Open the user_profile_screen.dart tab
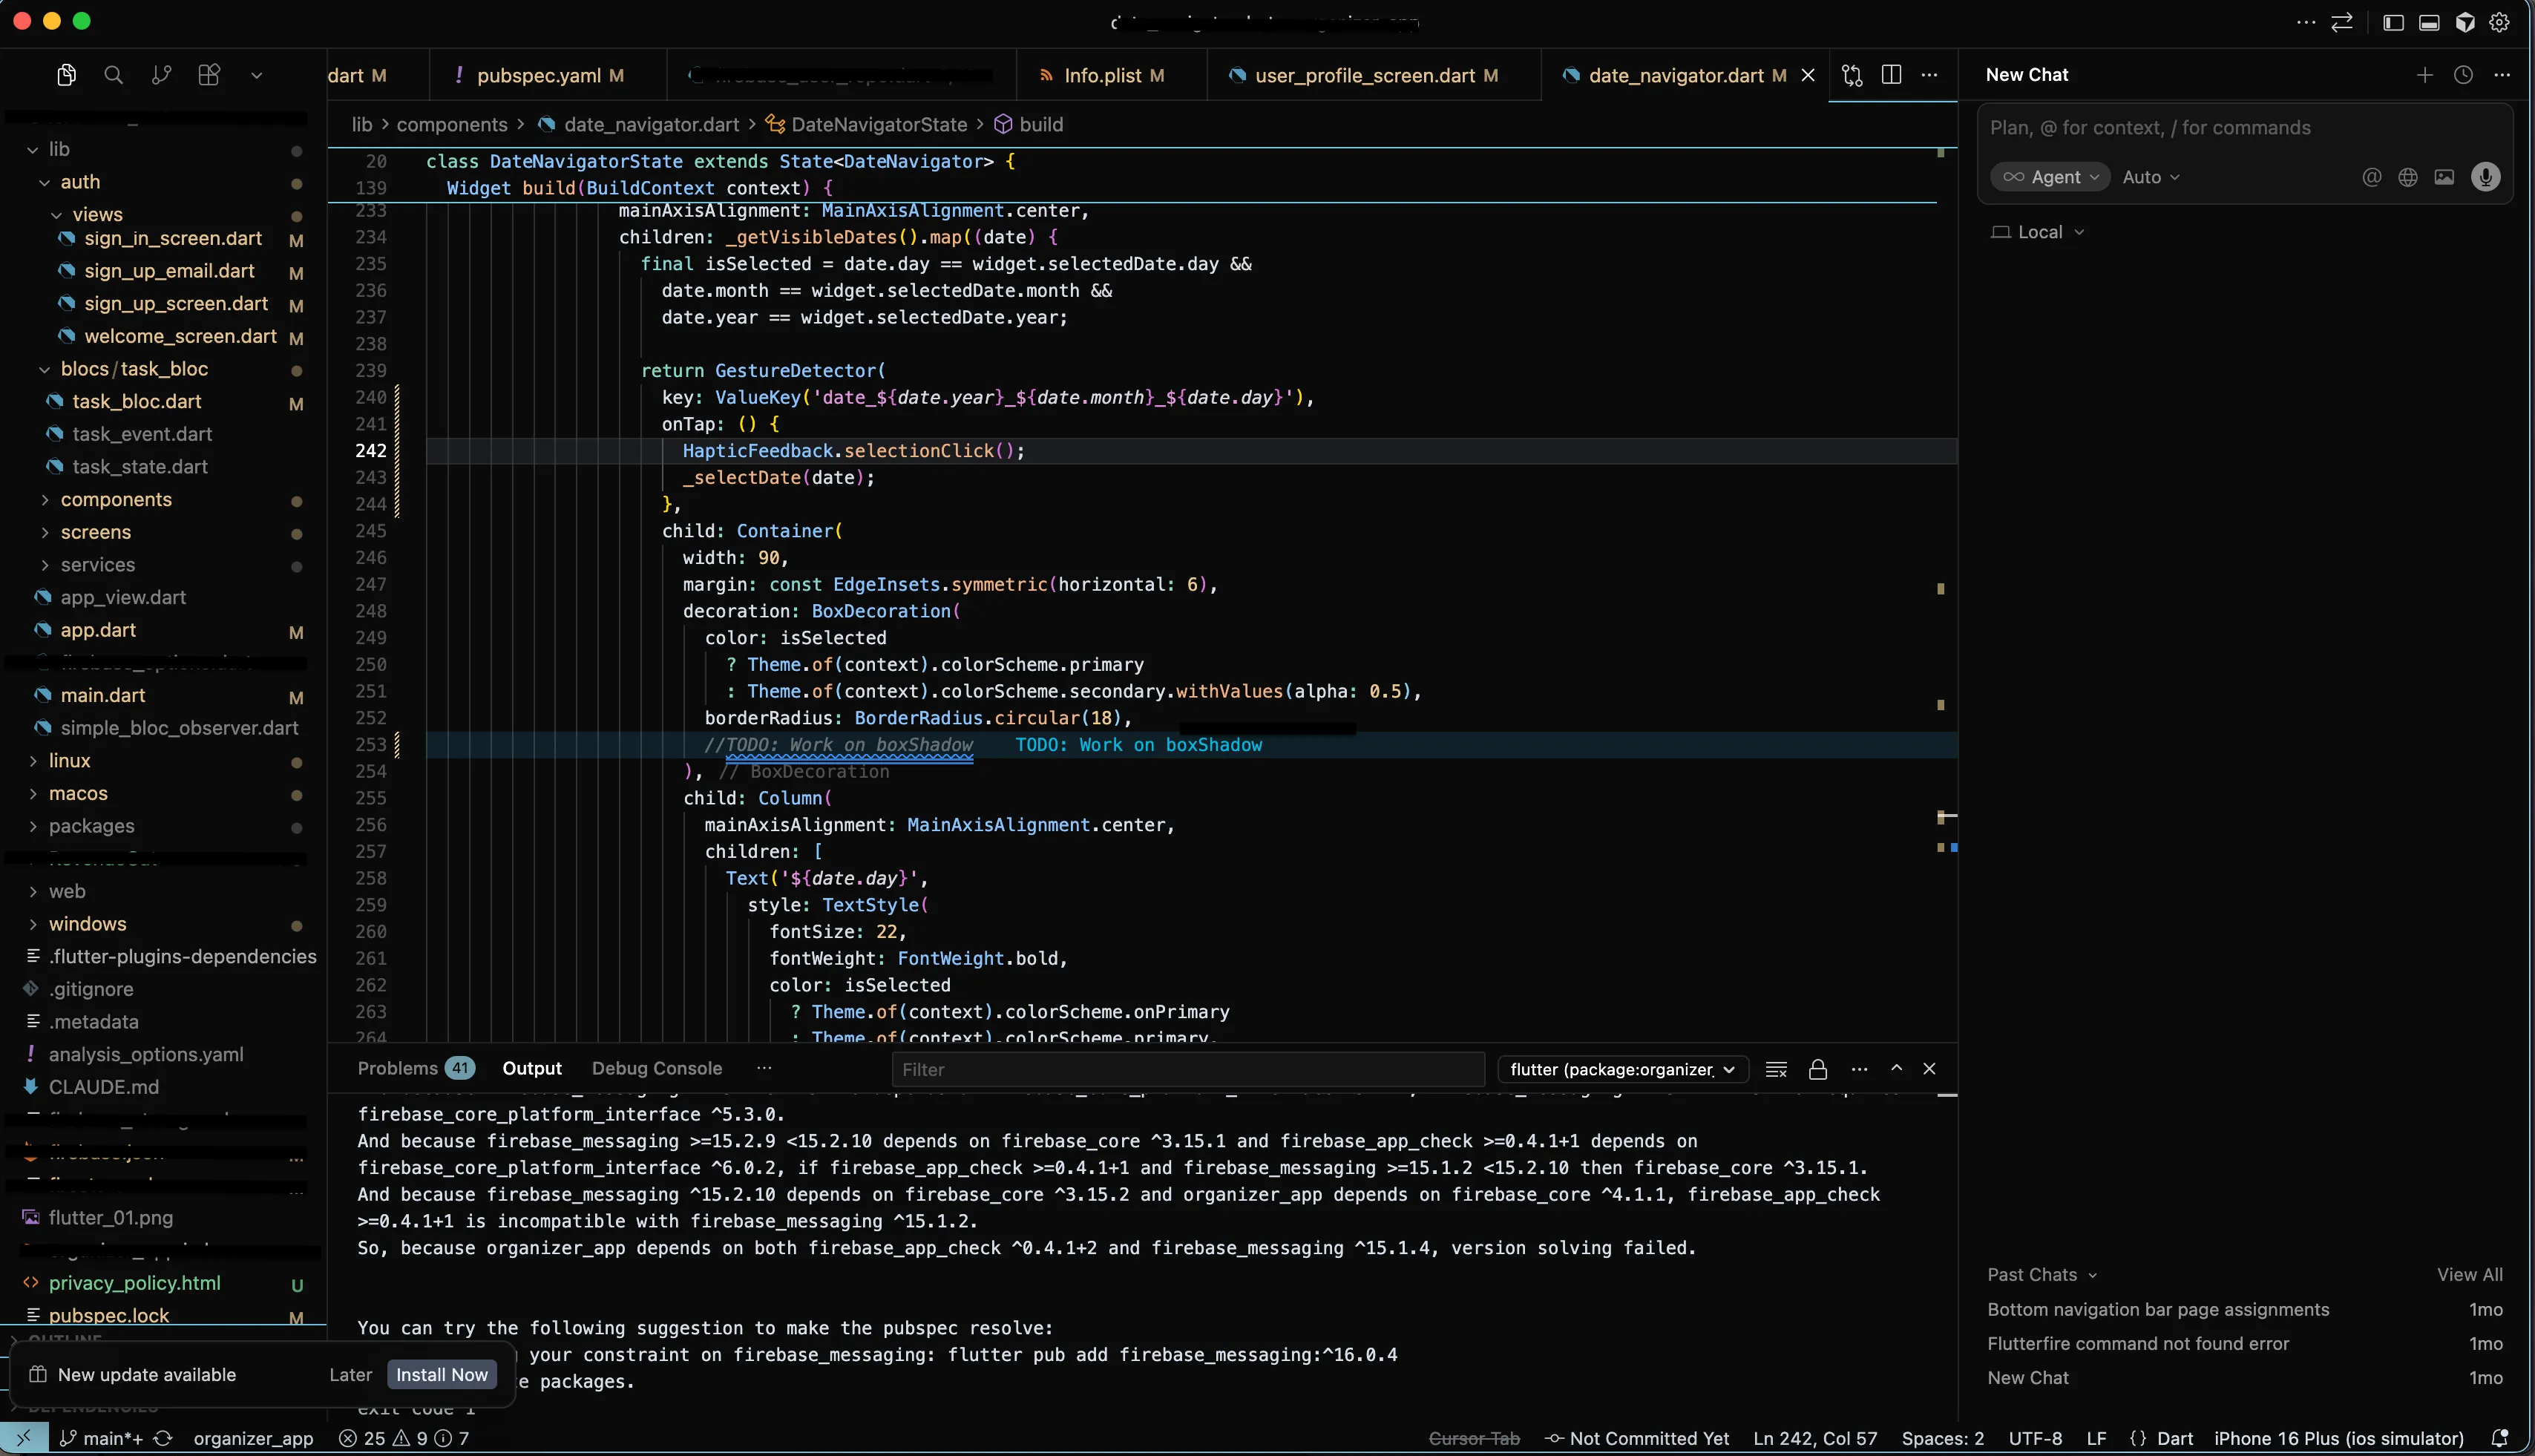Image resolution: width=2535 pixels, height=1456 pixels. coord(1364,75)
